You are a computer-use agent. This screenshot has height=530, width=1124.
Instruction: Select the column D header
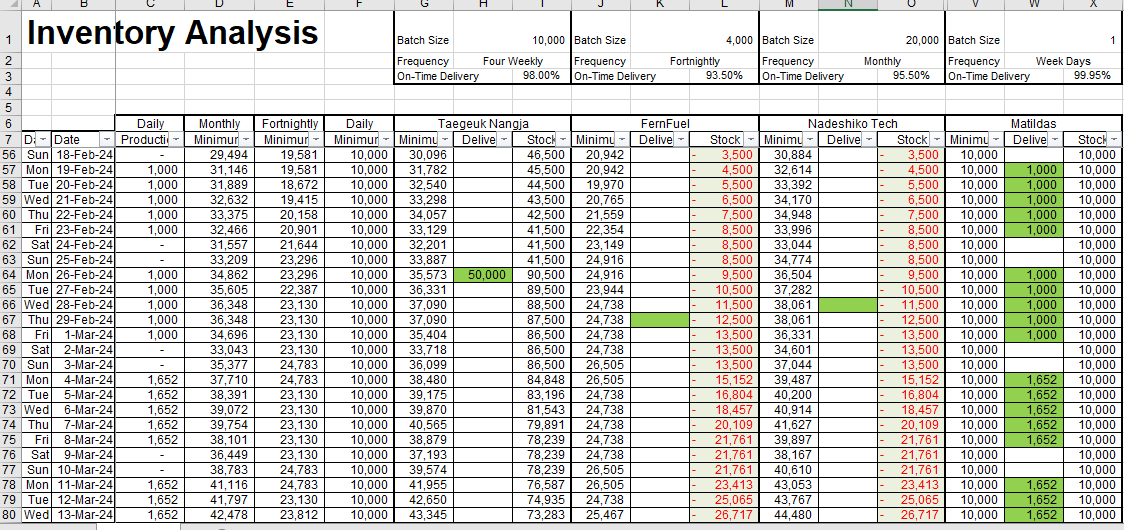coord(219,4)
